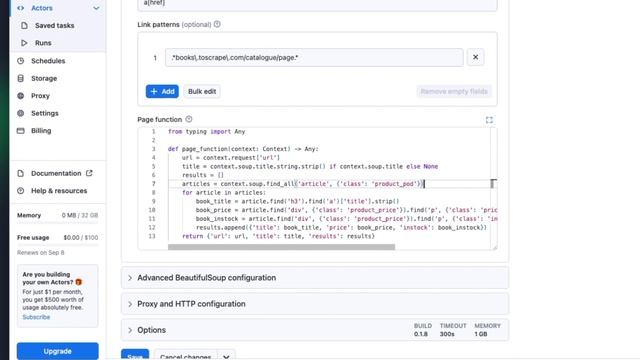The image size is (640, 360).
Task: Click Documentation external link icon
Action: coord(89,173)
